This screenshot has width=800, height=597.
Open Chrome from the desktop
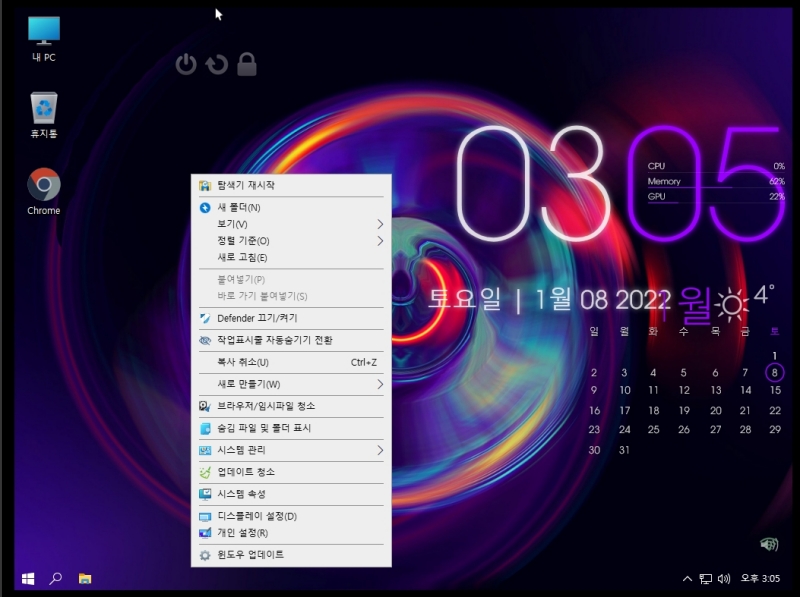pos(42,186)
